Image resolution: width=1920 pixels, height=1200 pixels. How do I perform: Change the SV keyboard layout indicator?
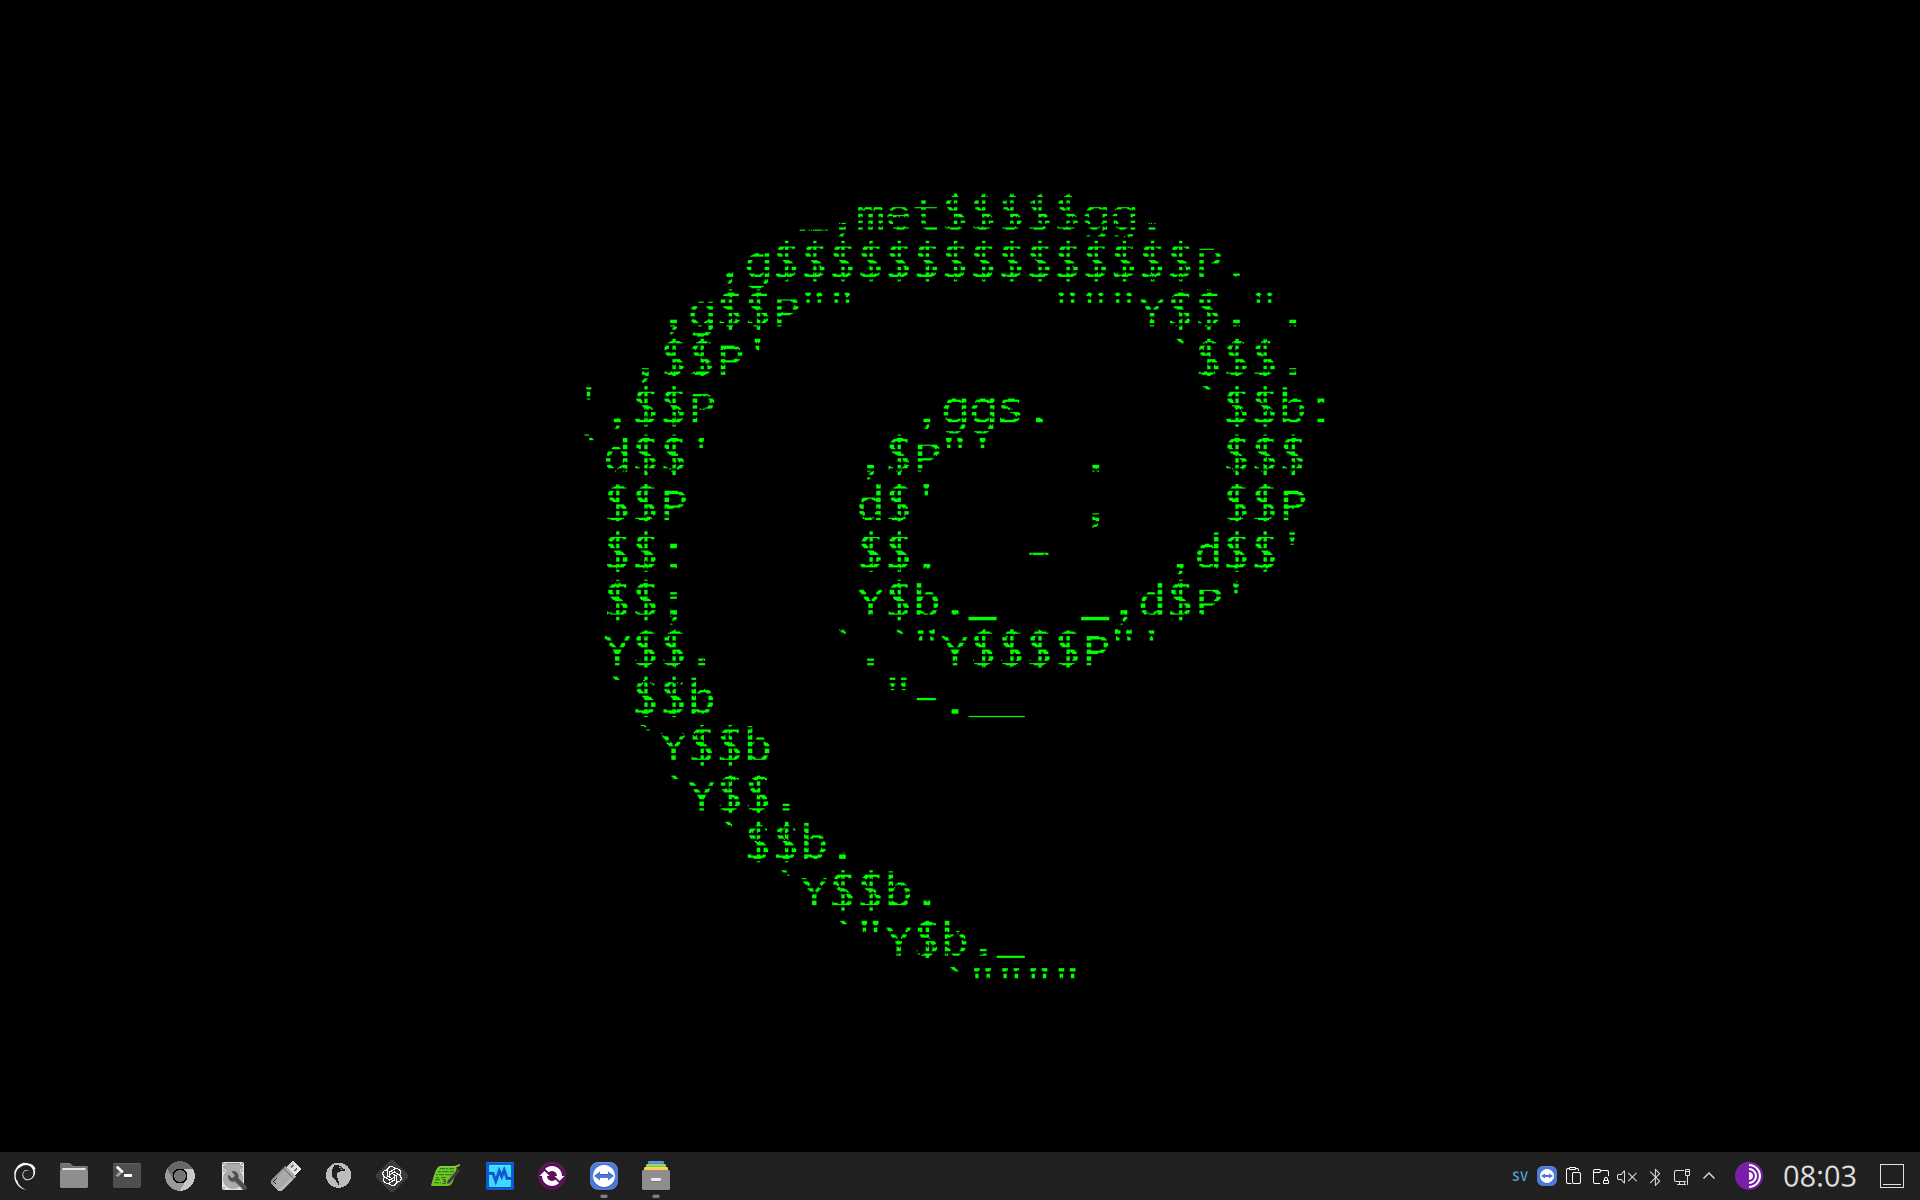[x=1520, y=1176]
